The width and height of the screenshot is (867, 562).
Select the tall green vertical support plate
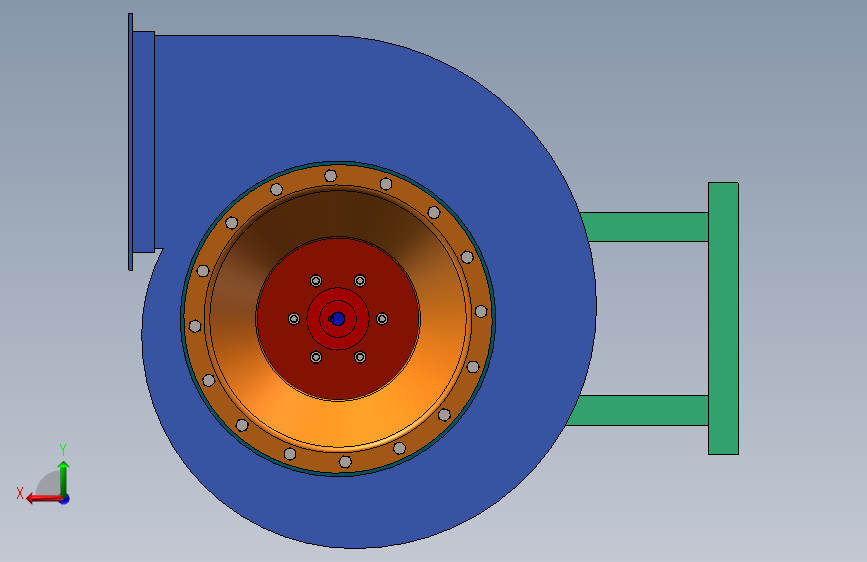click(723, 319)
